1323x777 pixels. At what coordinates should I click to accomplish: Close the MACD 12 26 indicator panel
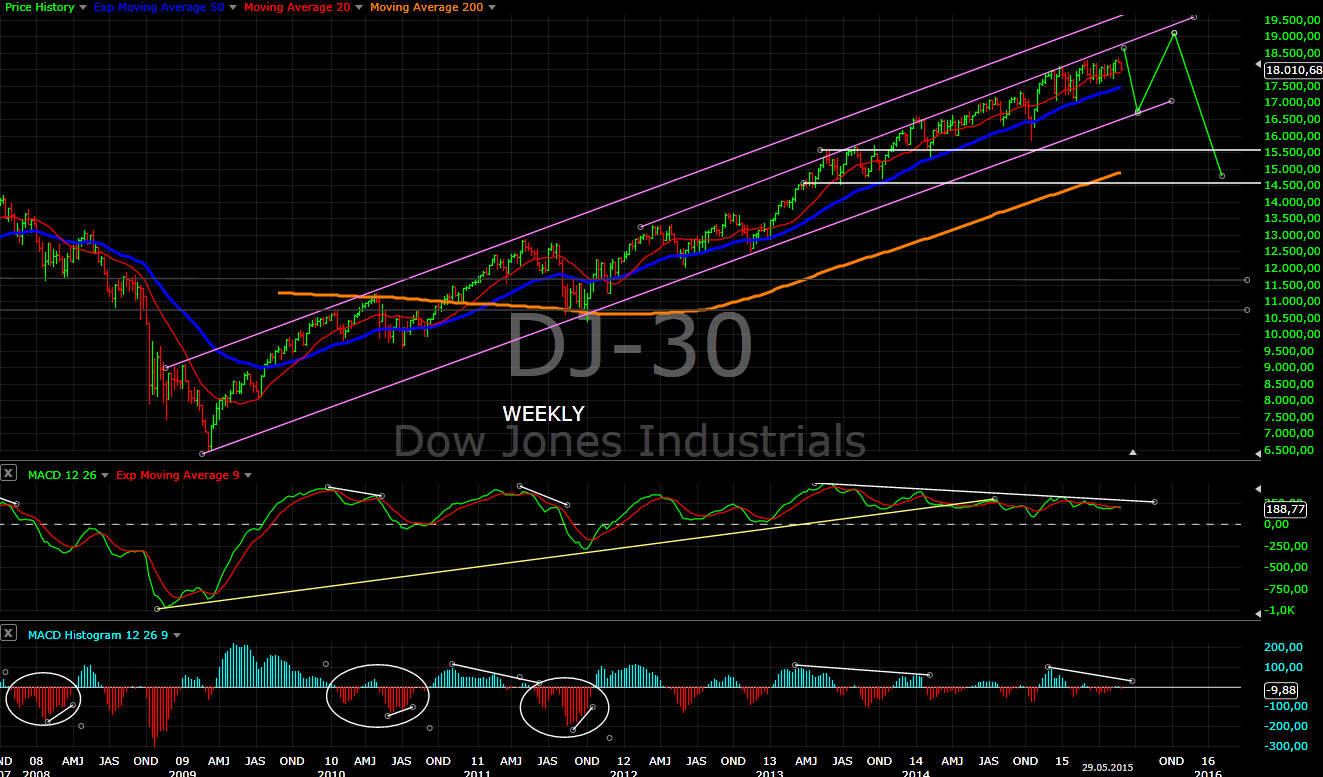pos(9,474)
